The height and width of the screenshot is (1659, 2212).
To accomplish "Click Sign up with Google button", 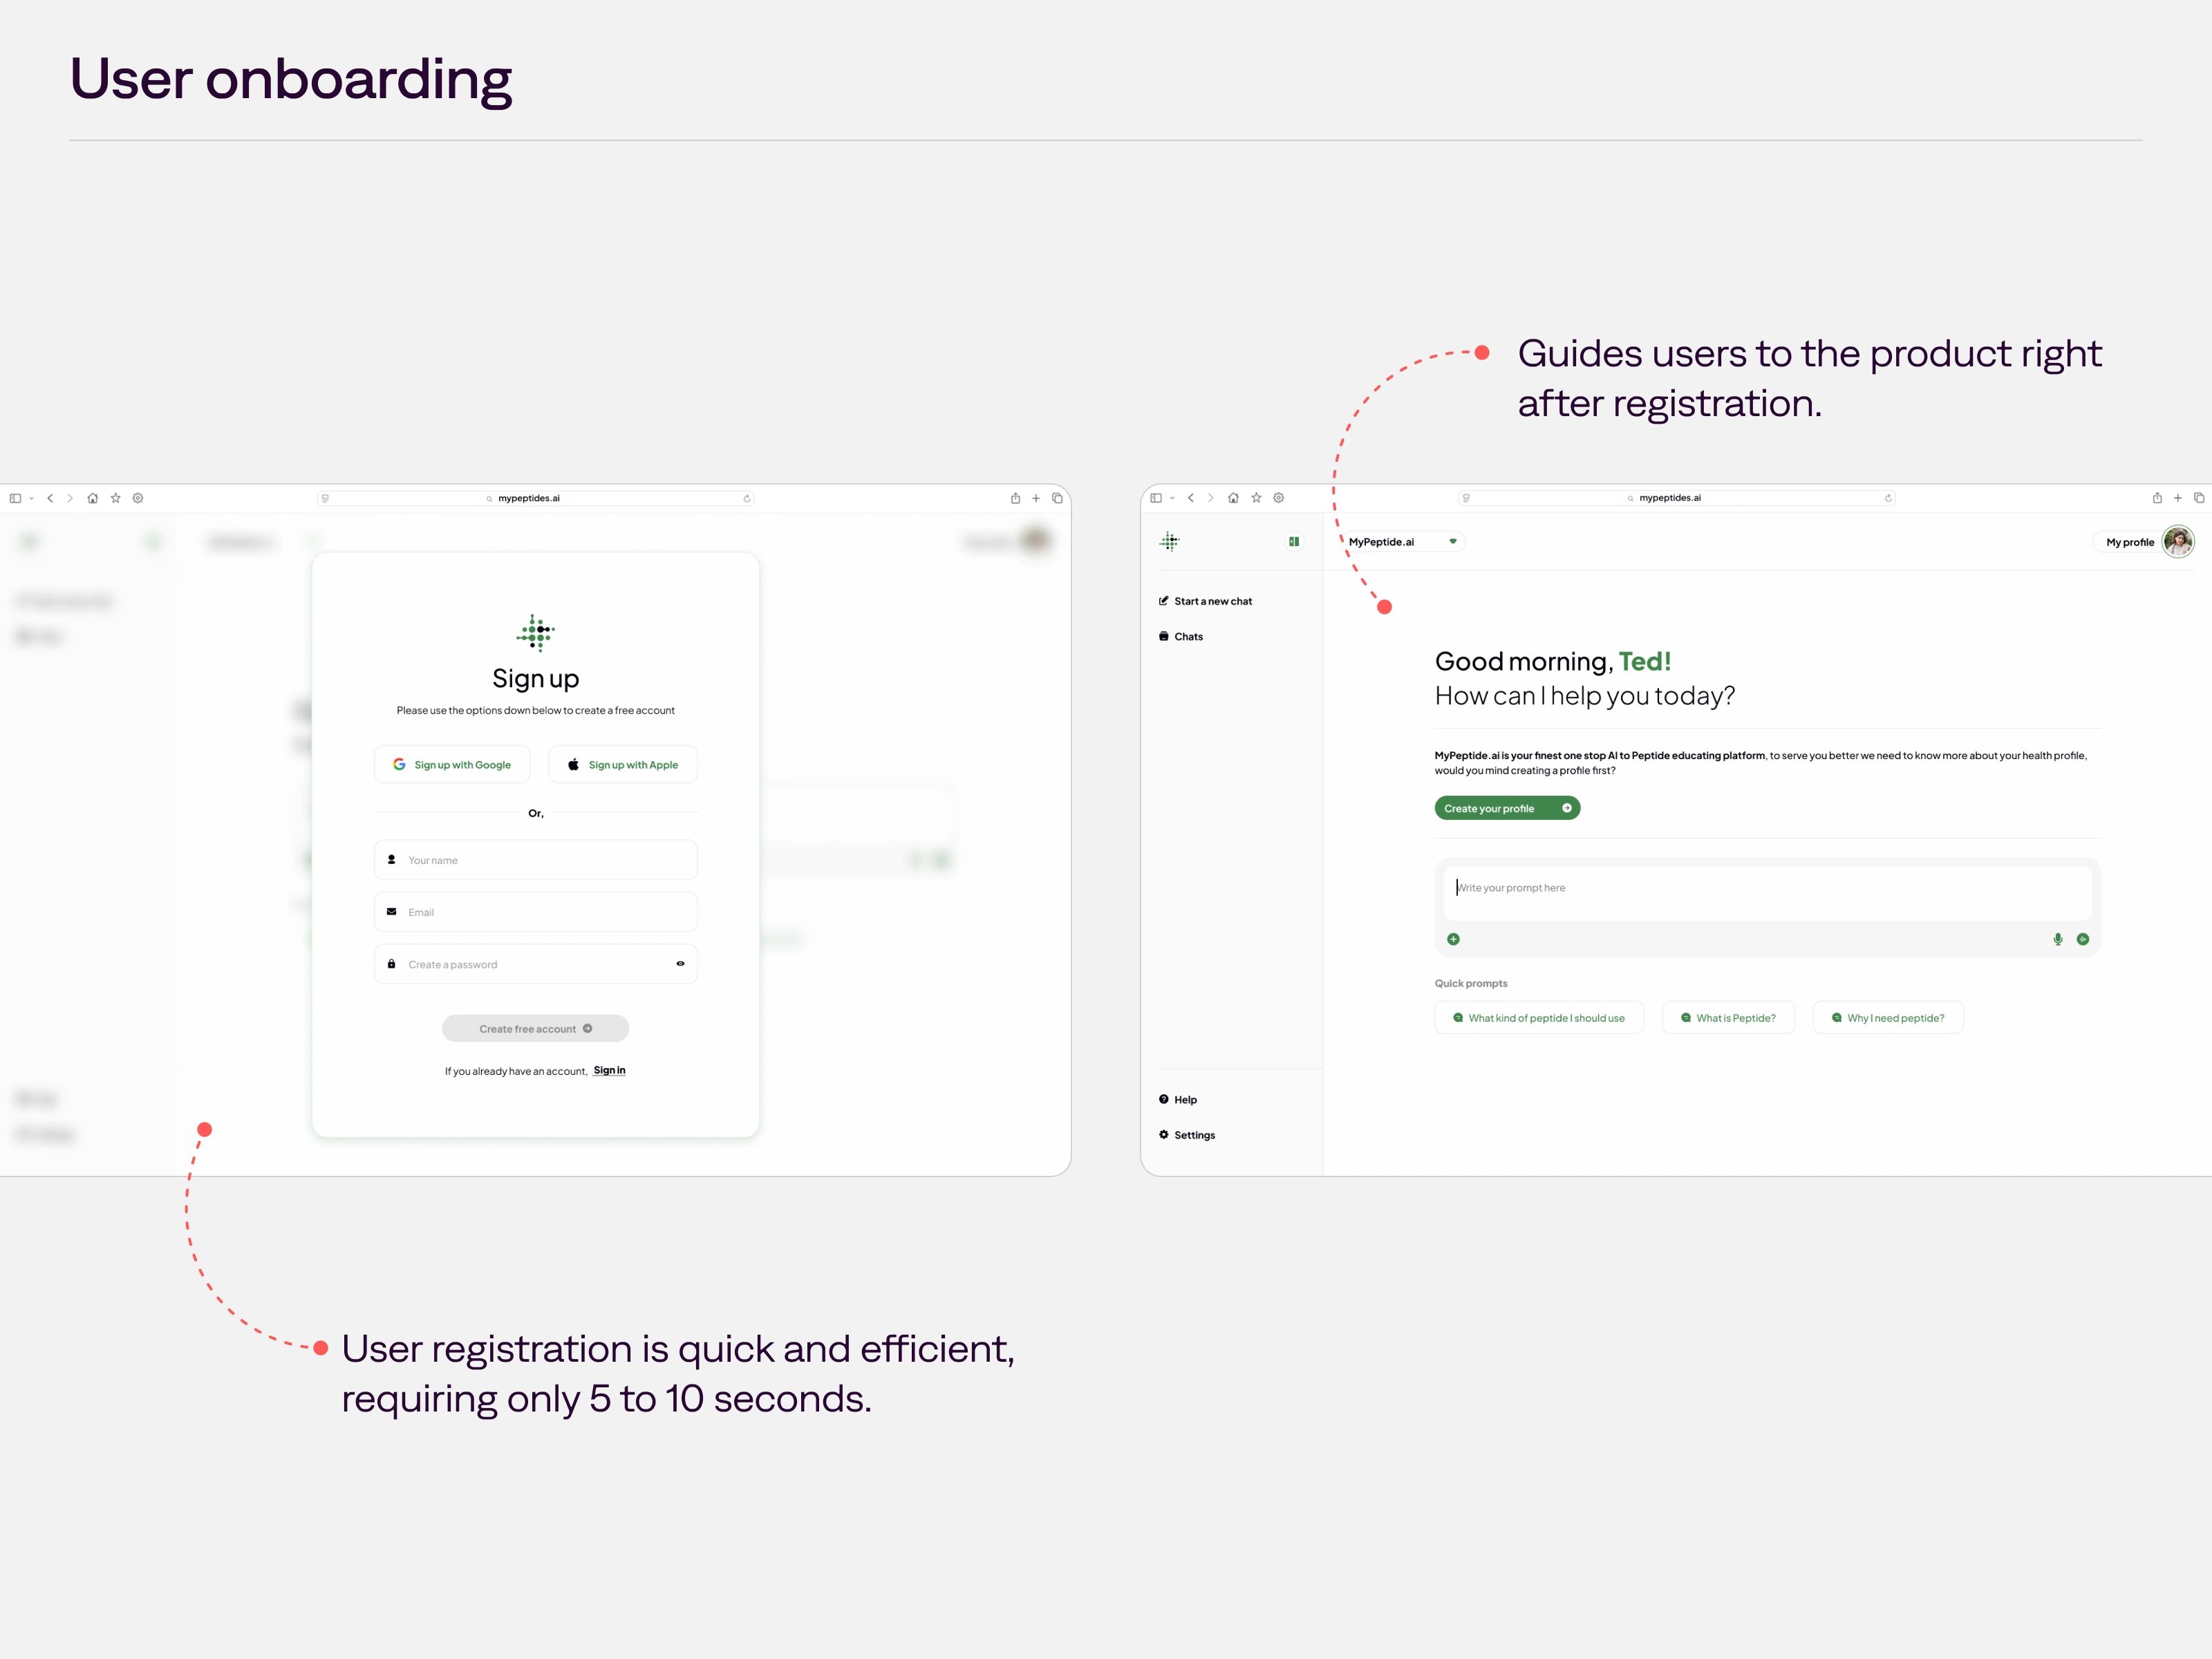I will click(452, 765).
